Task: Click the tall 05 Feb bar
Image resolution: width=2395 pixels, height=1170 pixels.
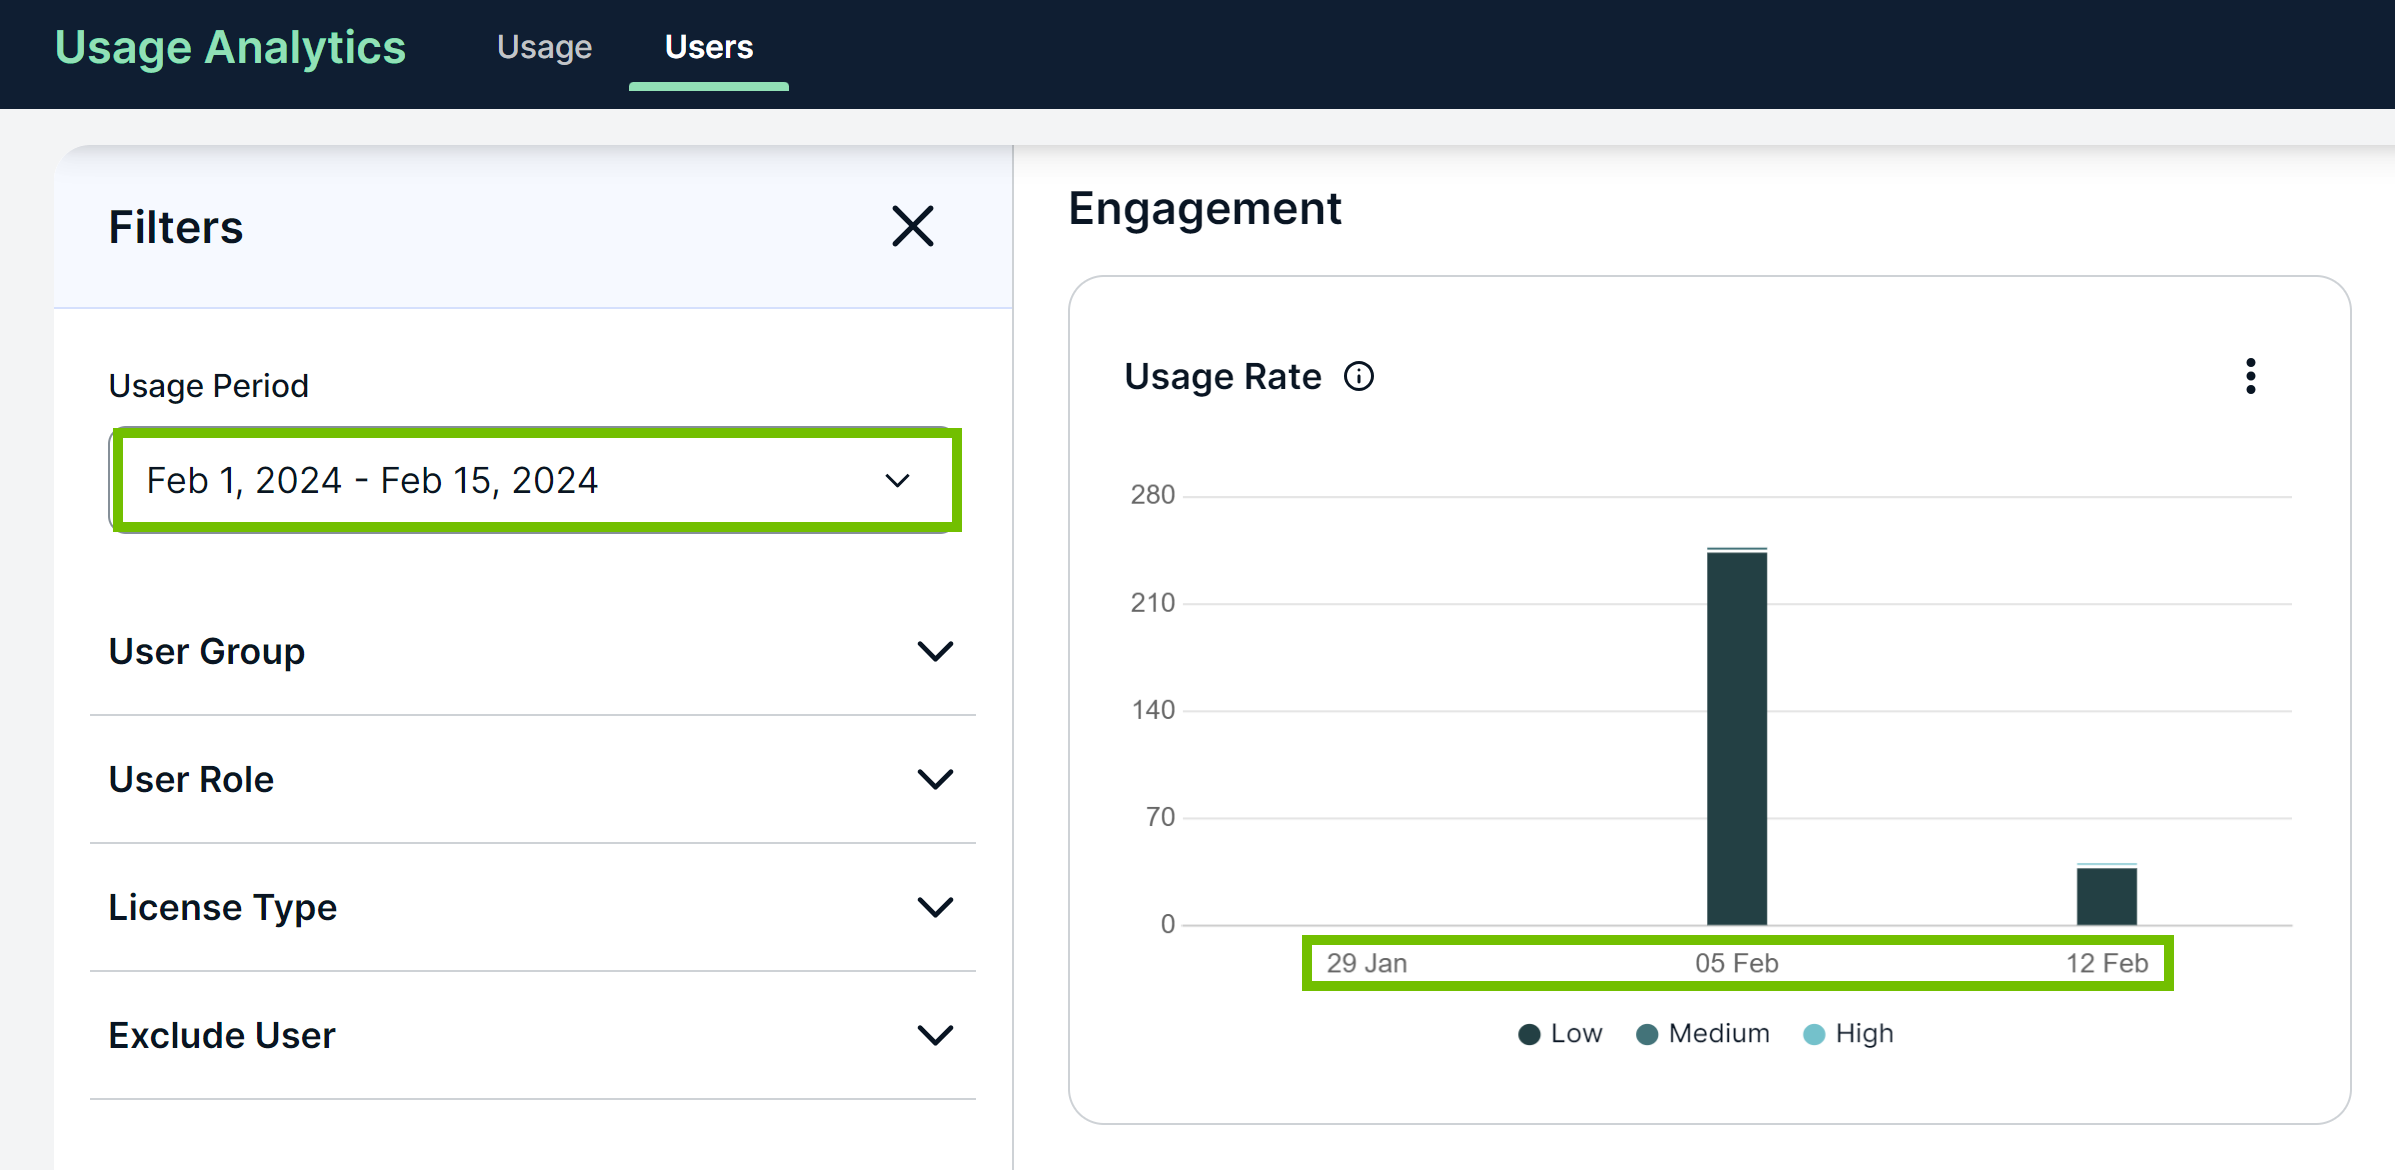Action: [x=1736, y=740]
